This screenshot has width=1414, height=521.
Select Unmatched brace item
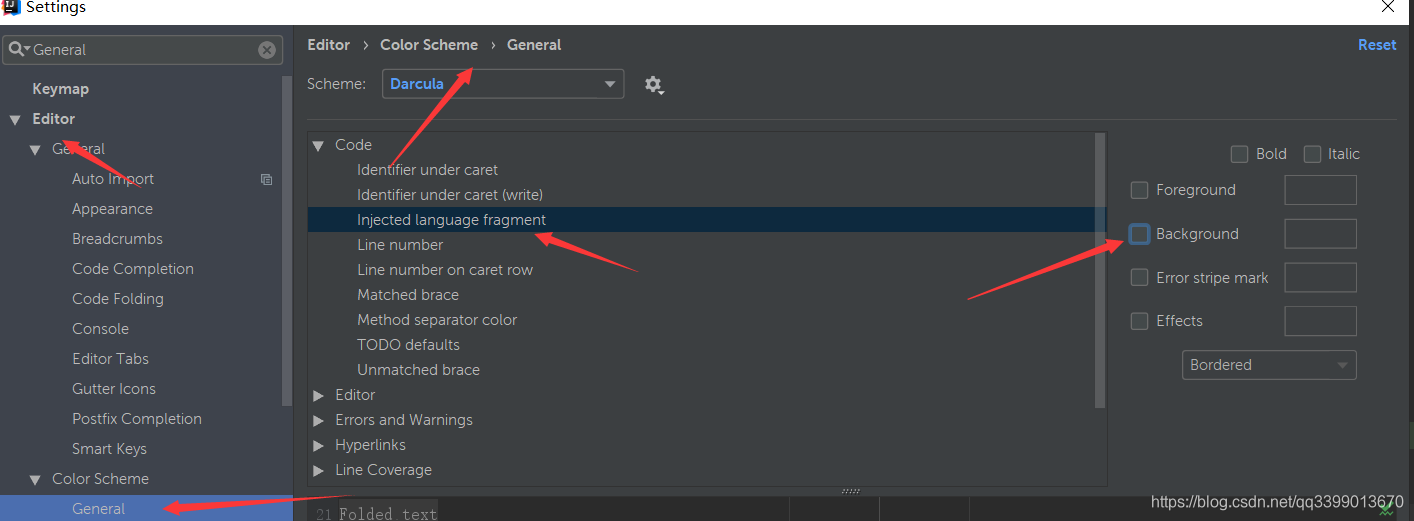(418, 370)
